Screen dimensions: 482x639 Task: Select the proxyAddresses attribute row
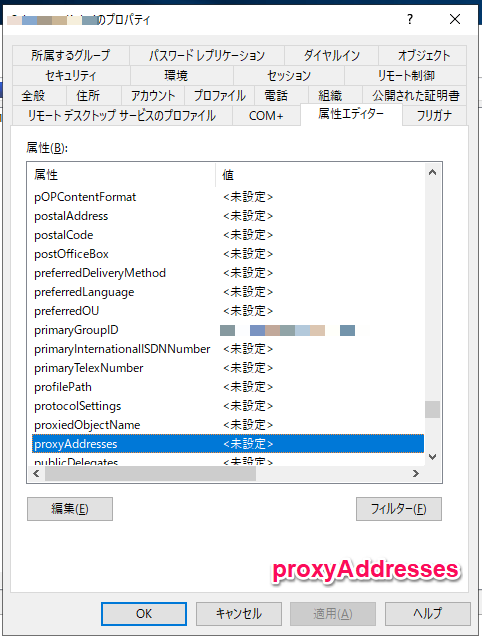coord(228,444)
